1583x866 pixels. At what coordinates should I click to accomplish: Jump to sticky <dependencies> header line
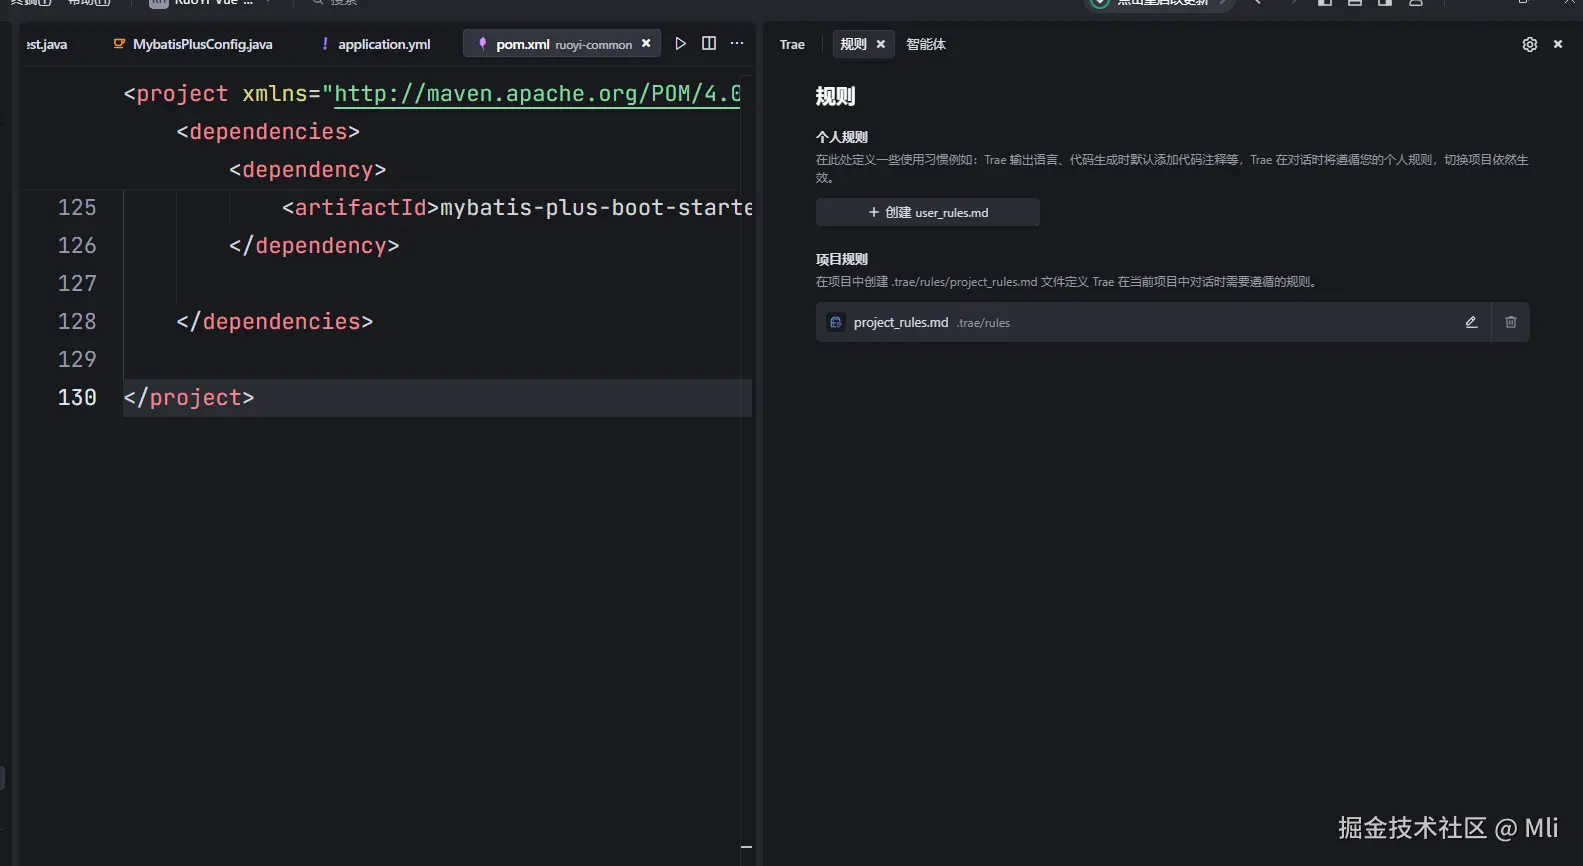(268, 131)
